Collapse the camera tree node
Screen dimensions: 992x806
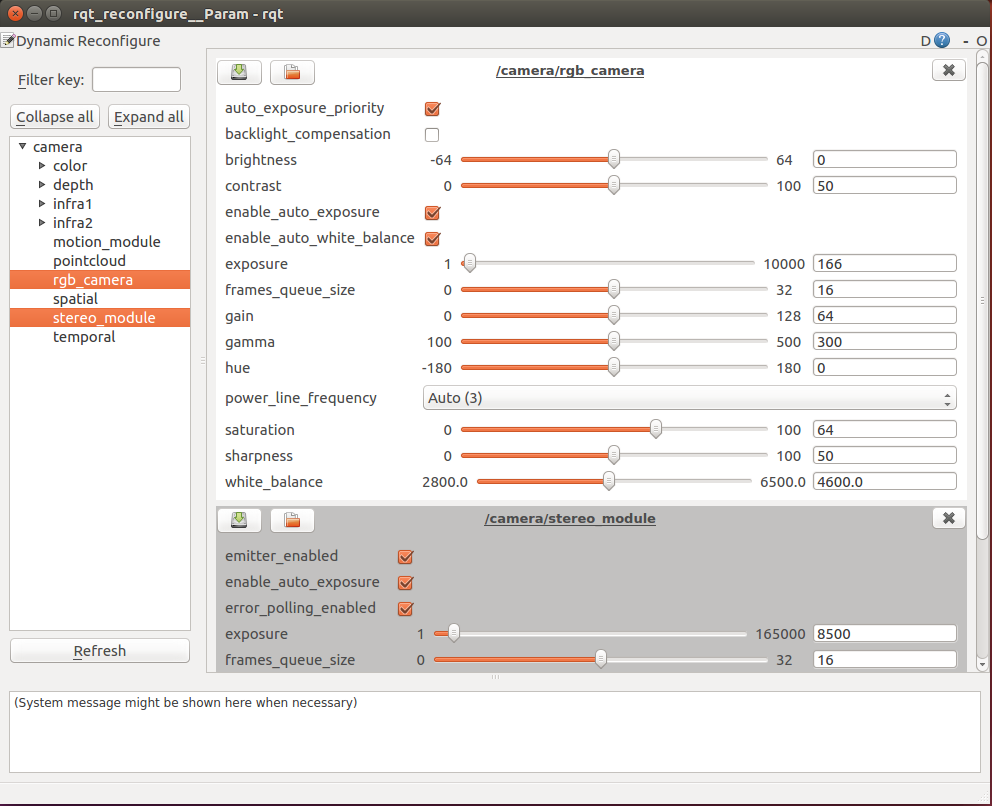tap(22, 147)
